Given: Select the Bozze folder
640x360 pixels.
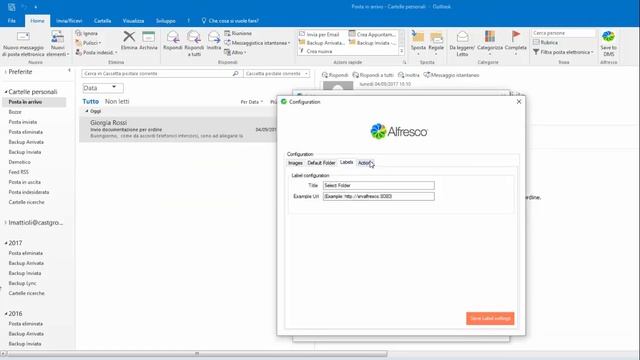Looking at the screenshot, I should pyautogui.click(x=15, y=112).
